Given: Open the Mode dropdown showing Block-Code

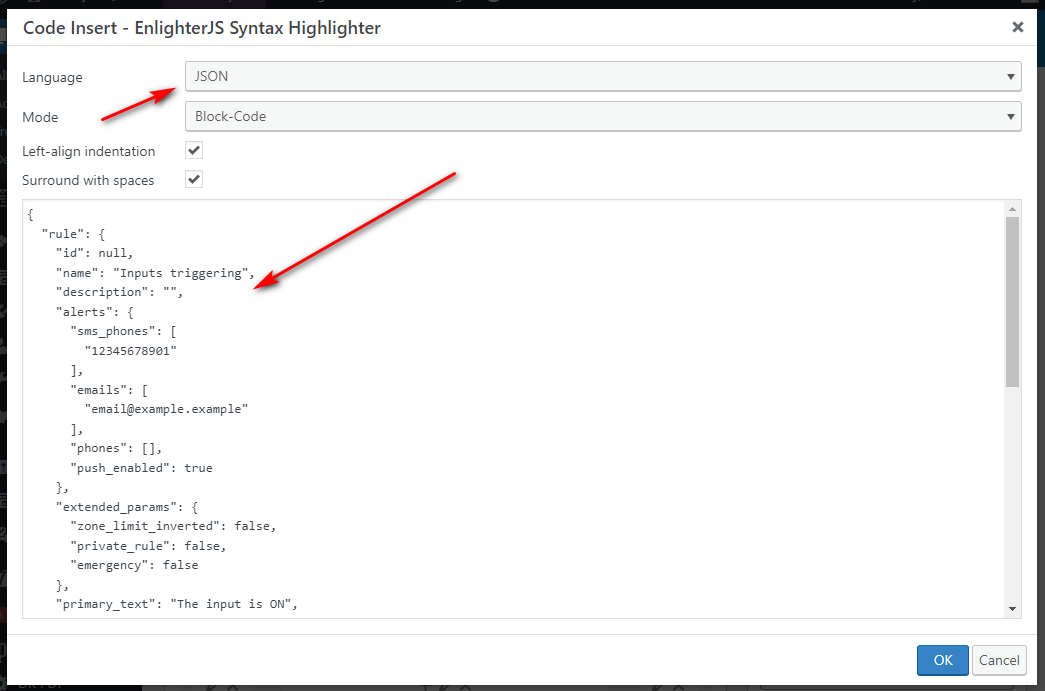Looking at the screenshot, I should pyautogui.click(x=602, y=117).
